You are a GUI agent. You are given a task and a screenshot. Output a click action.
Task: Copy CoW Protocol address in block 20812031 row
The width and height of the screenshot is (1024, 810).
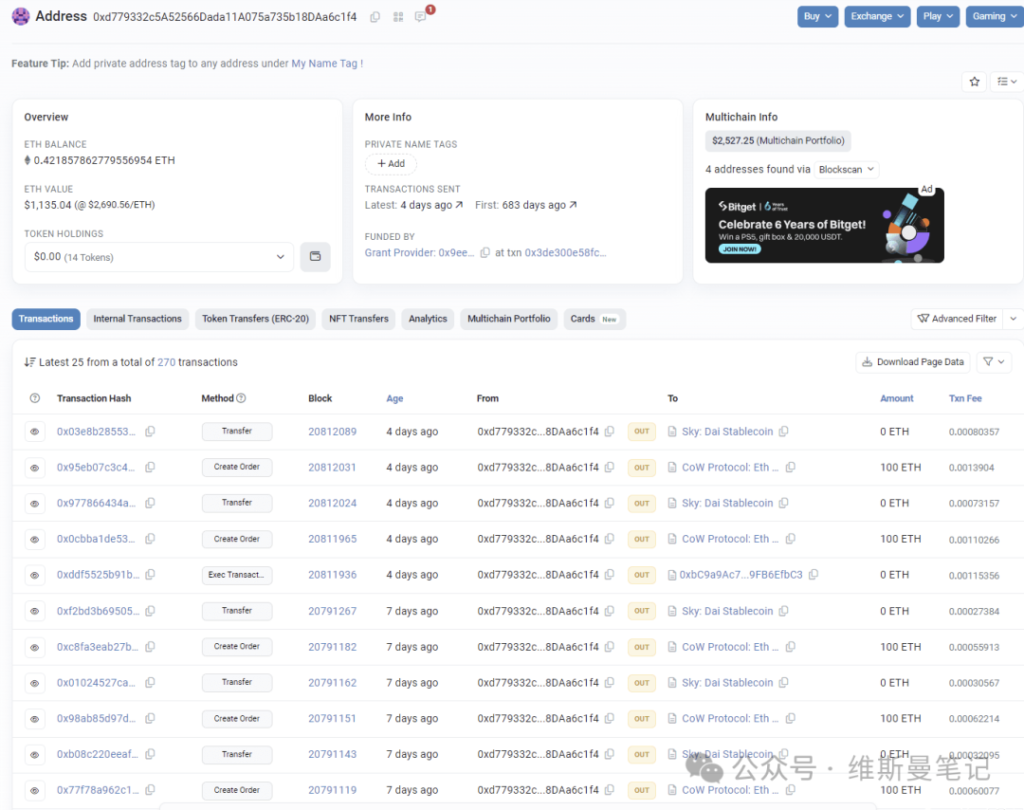790,467
